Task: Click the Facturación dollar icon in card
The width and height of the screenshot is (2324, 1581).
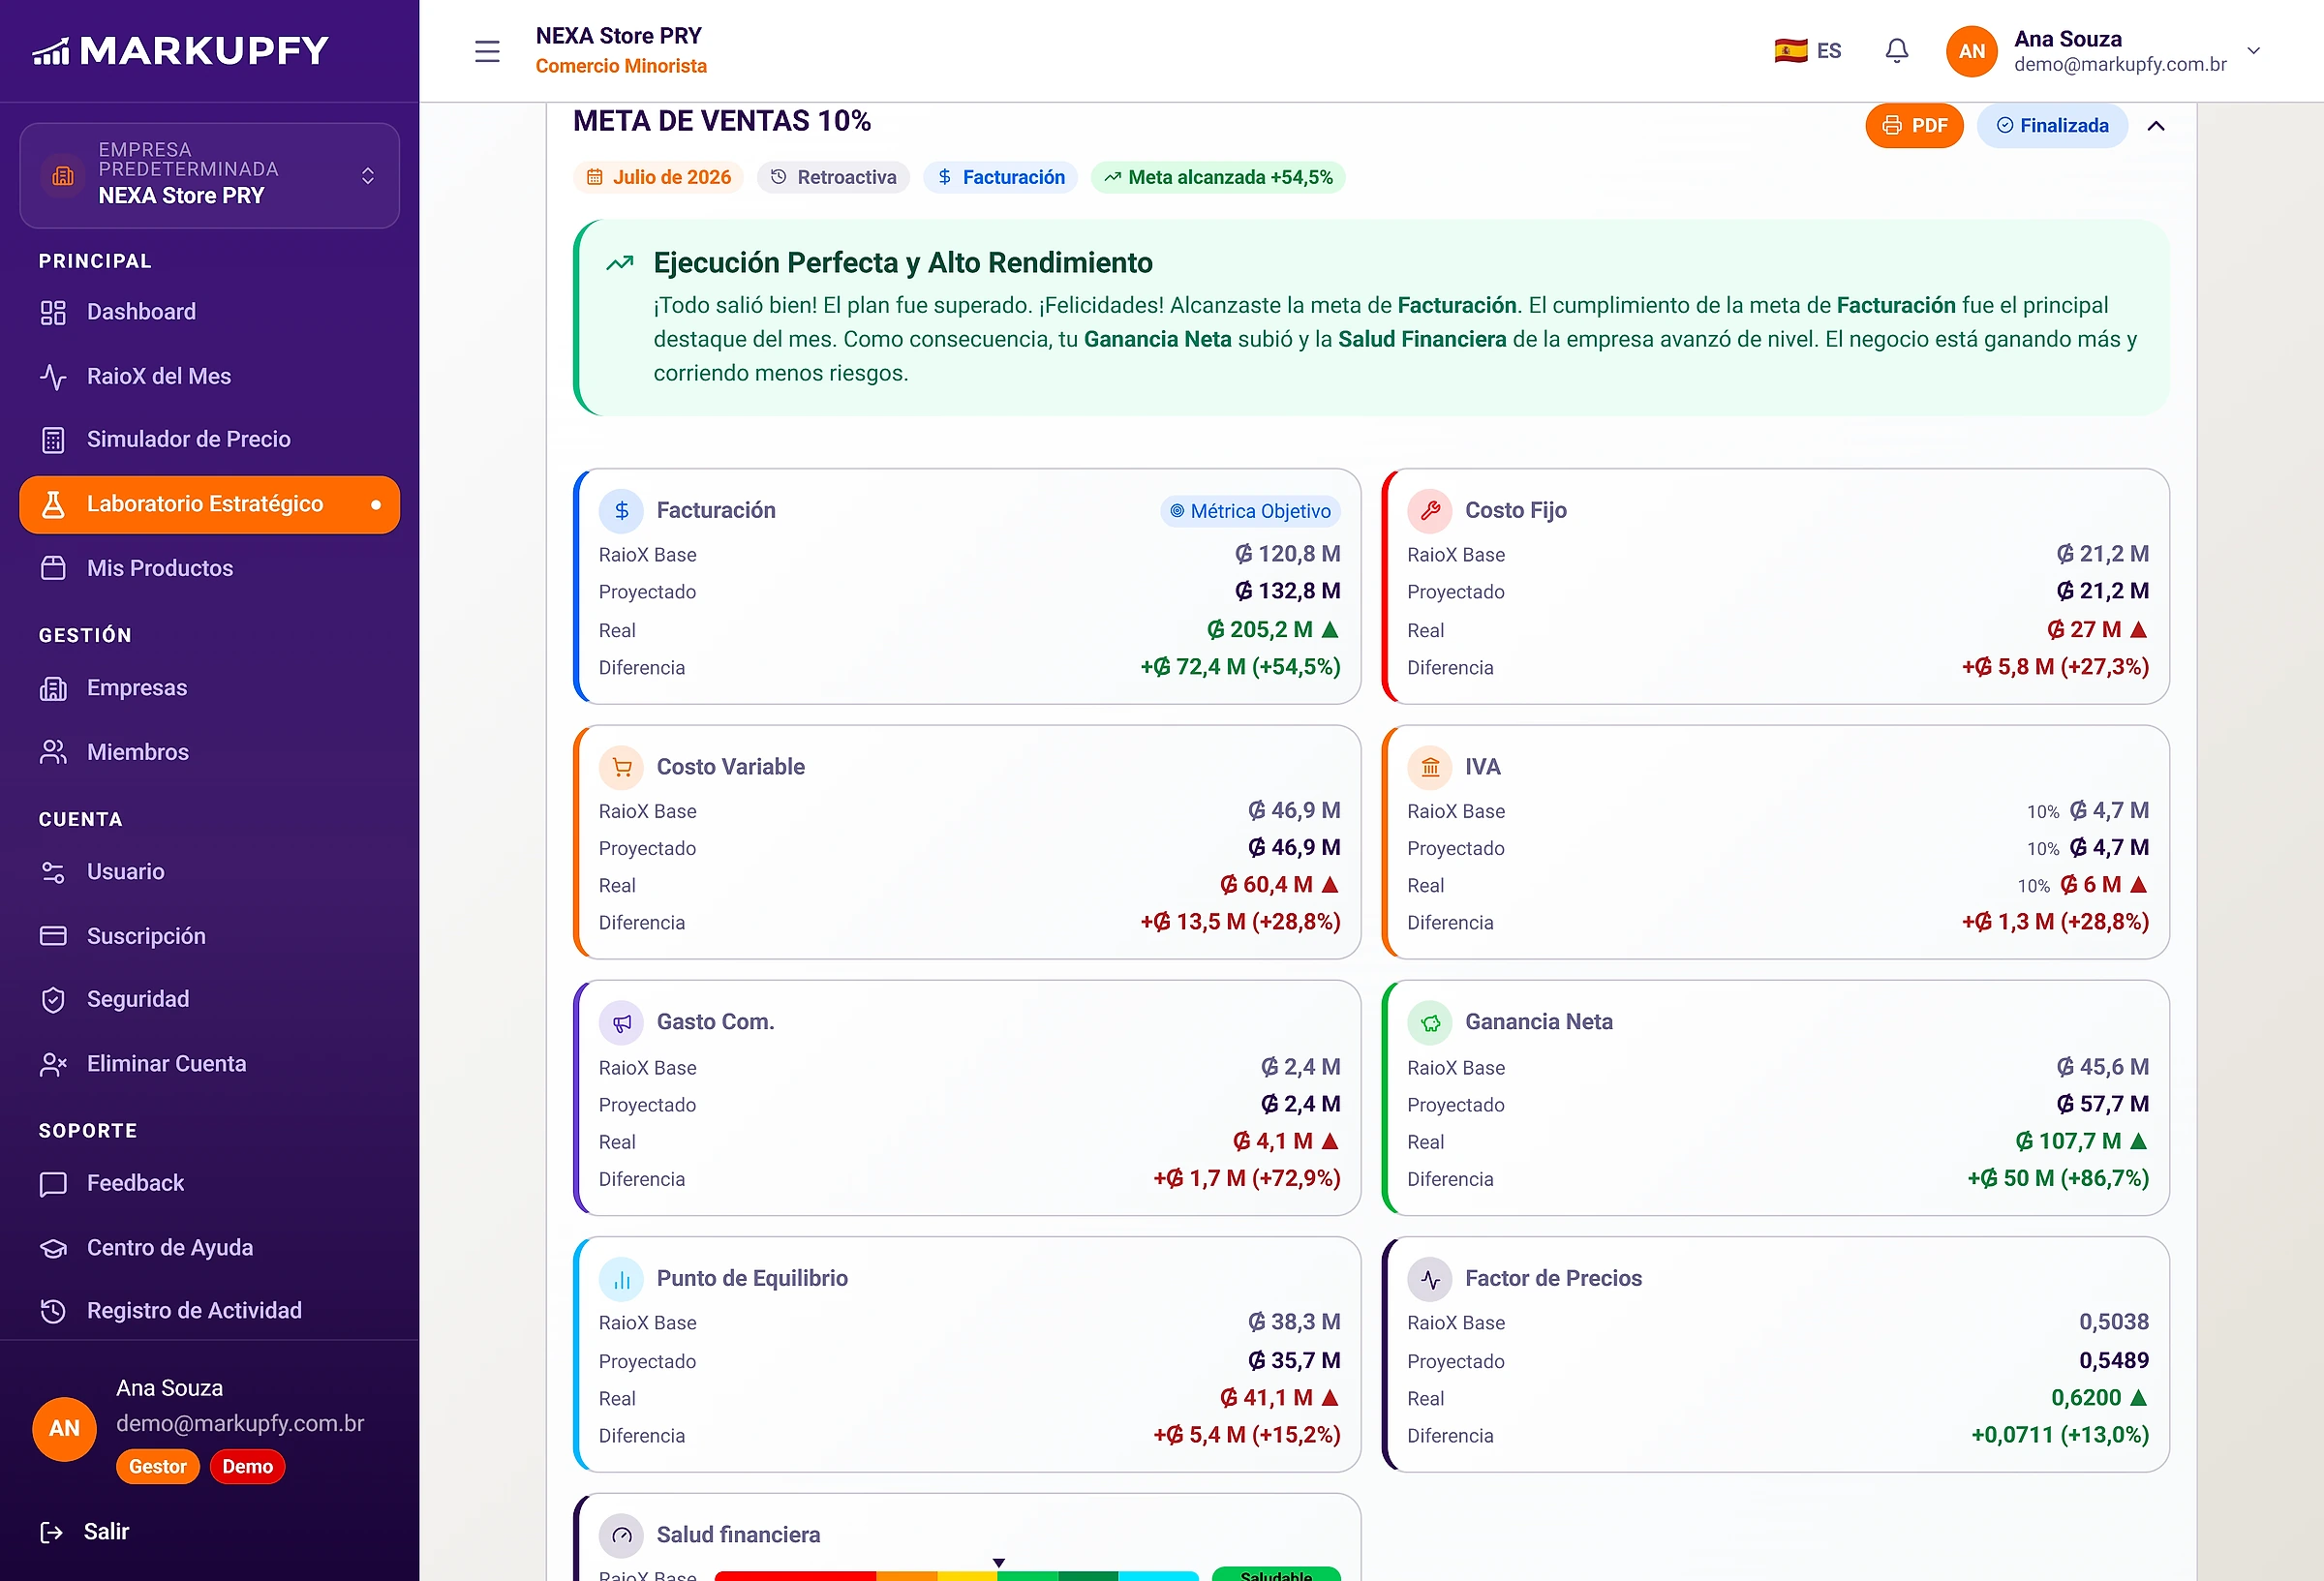Action: tap(621, 511)
